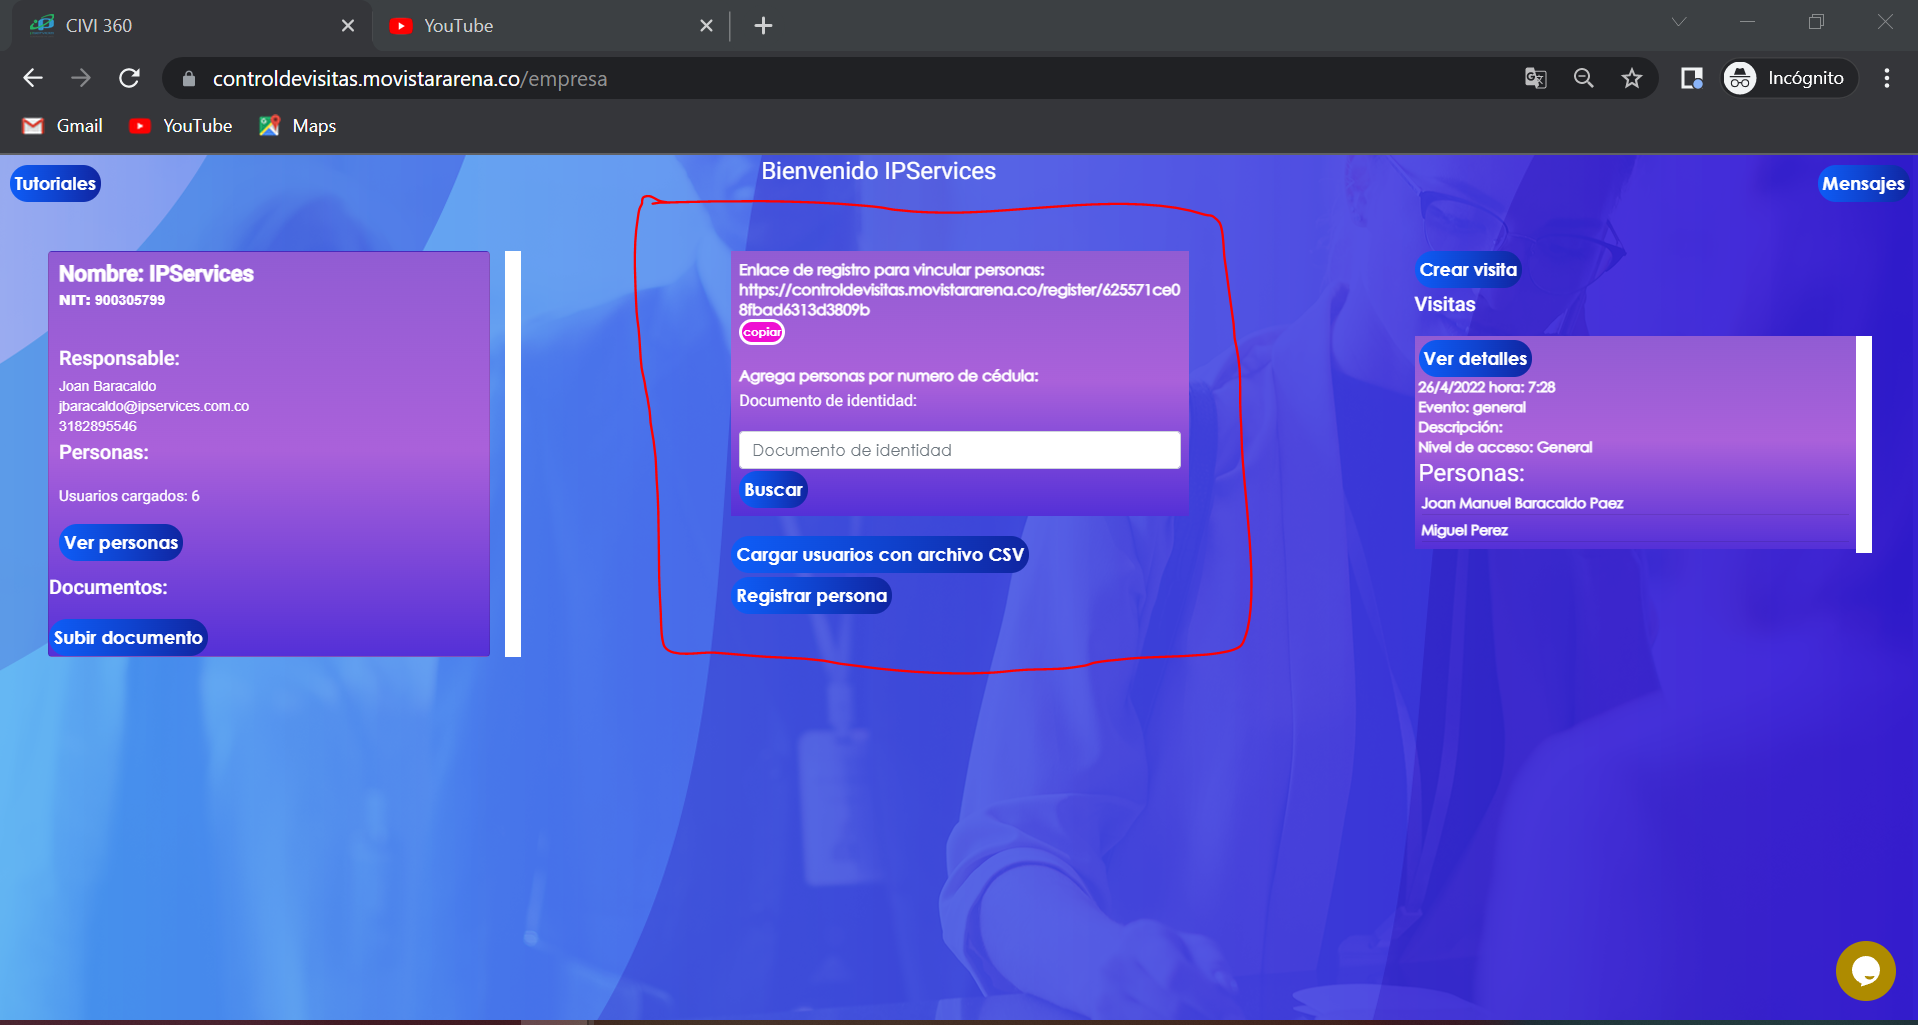This screenshot has width=1918, height=1025.
Task: Close the YouTube tab
Action: [706, 26]
